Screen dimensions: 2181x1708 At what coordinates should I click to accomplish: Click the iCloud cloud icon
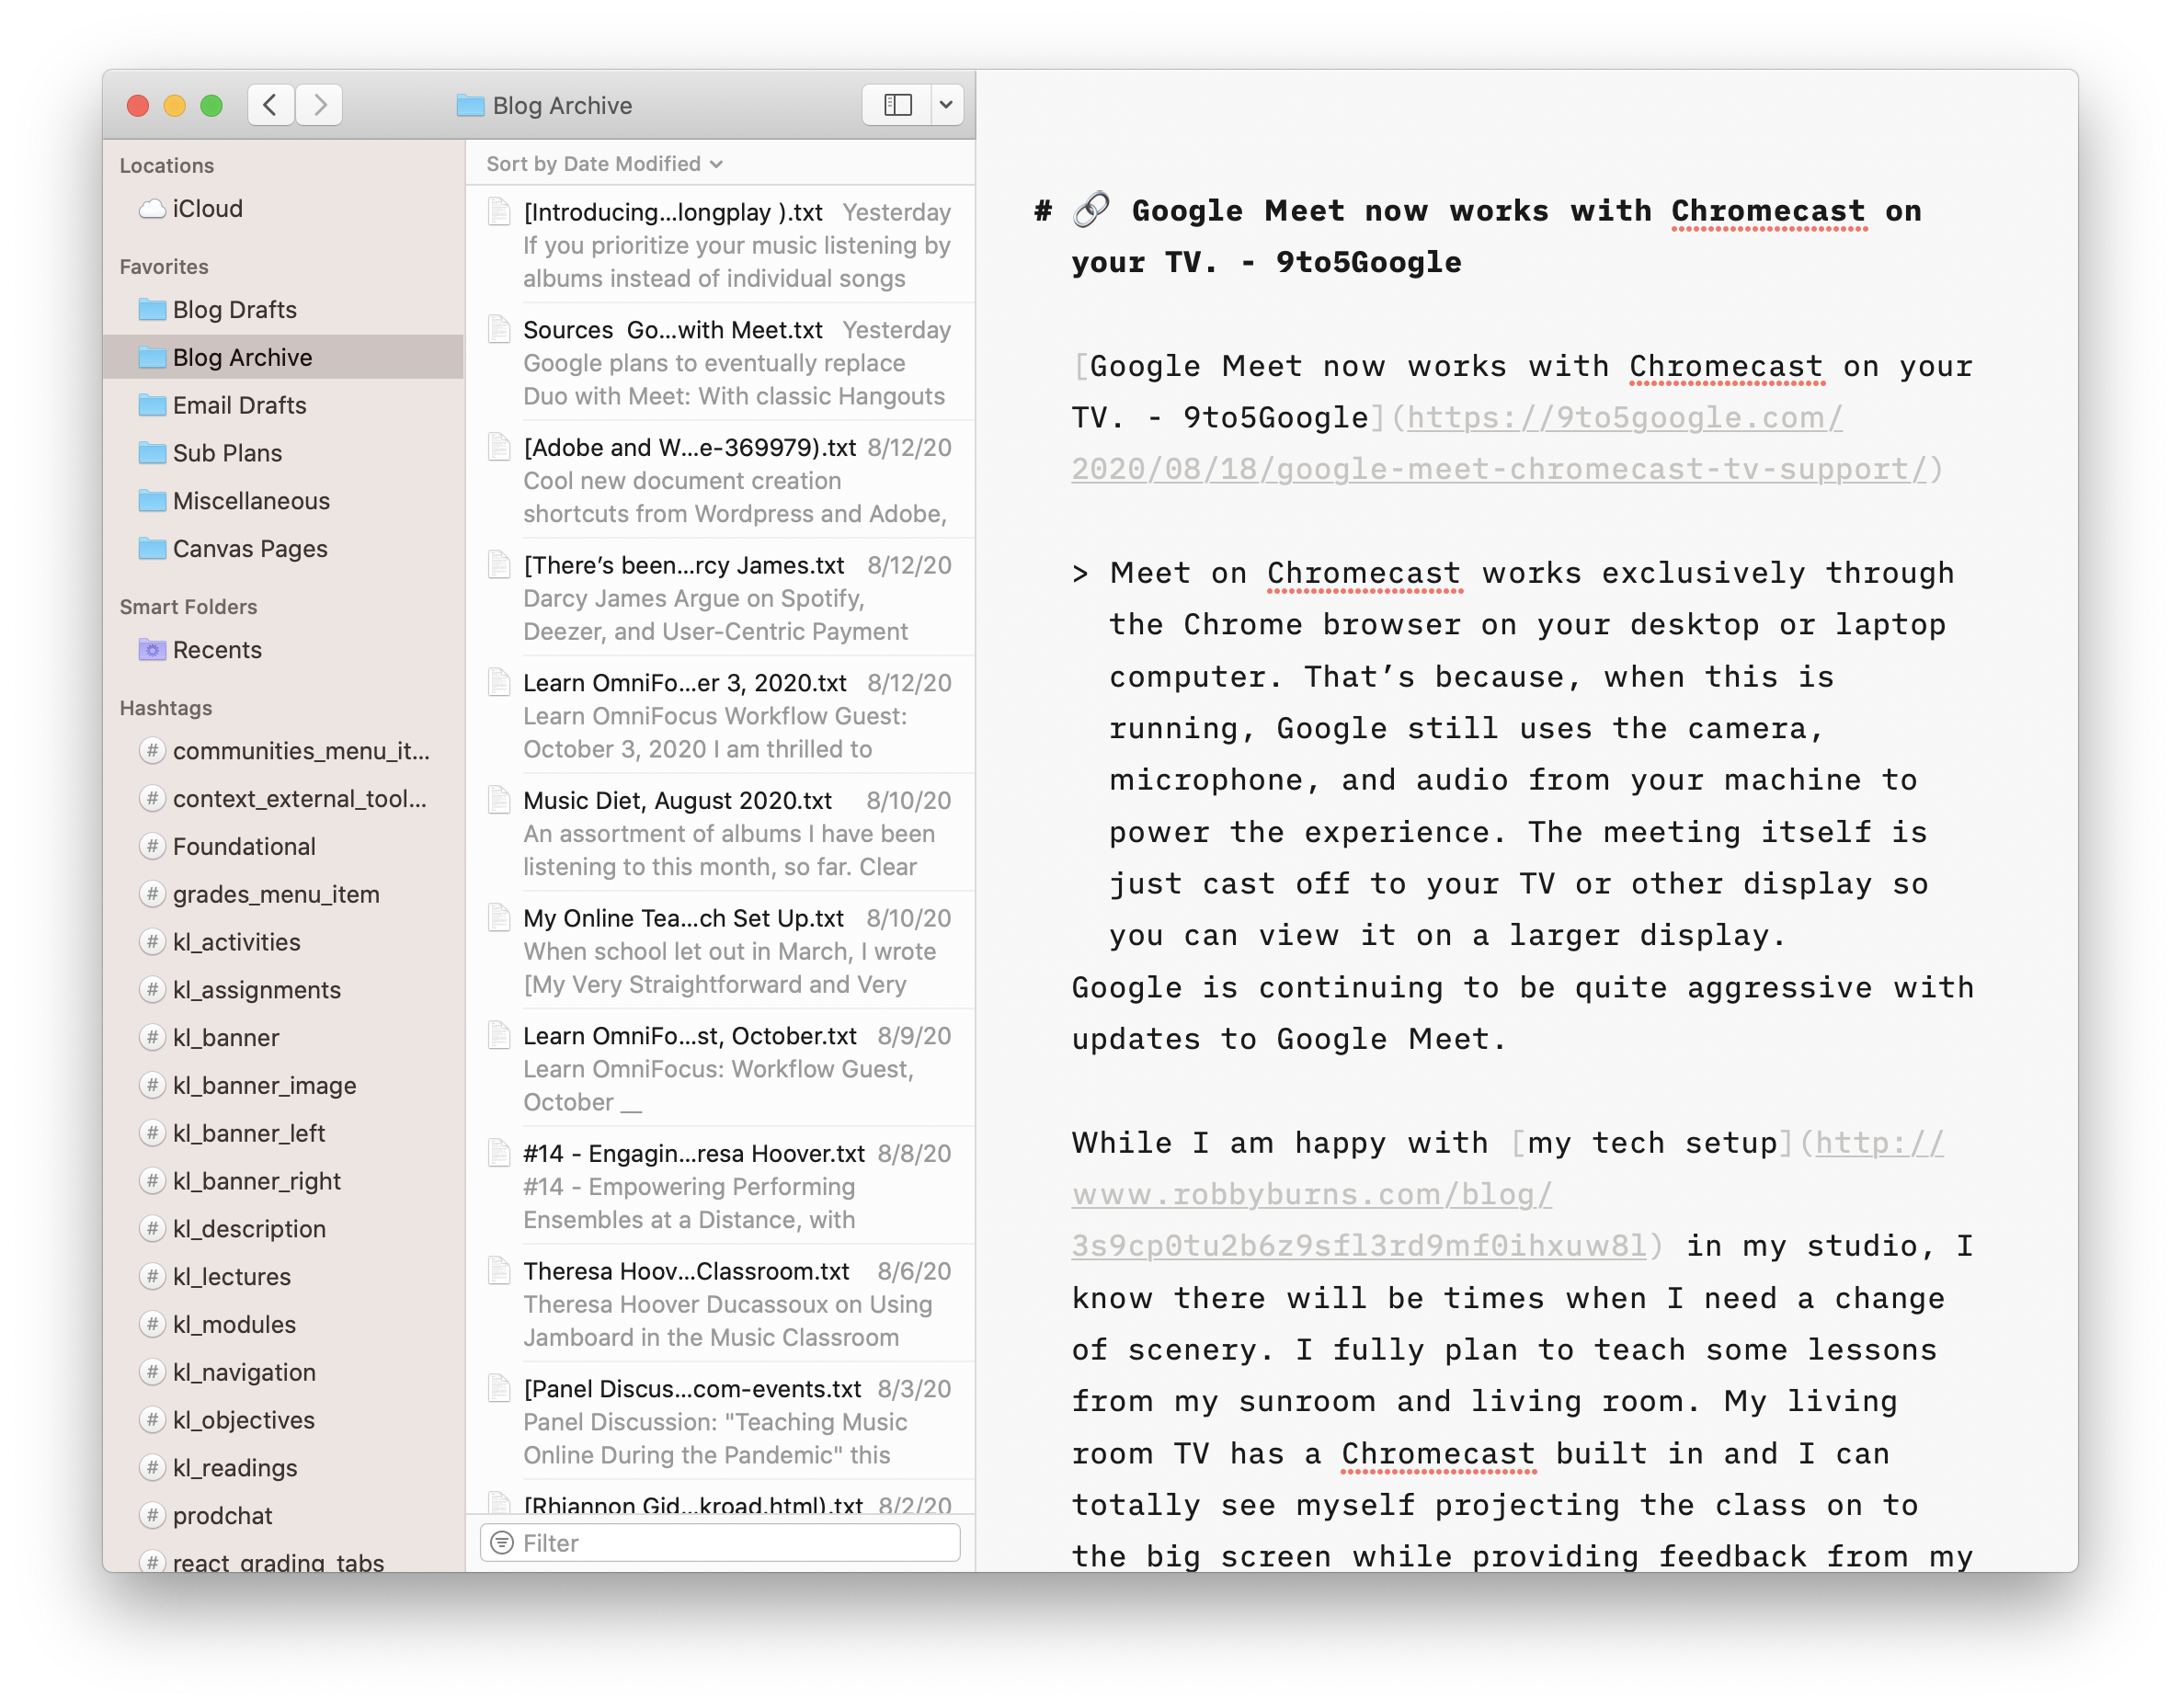pos(152,209)
